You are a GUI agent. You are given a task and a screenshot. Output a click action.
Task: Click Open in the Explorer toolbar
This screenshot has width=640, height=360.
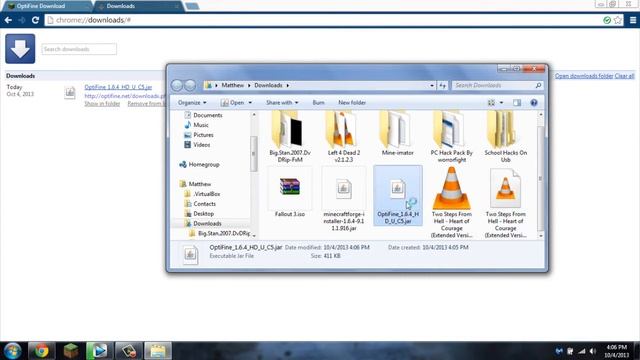point(233,103)
